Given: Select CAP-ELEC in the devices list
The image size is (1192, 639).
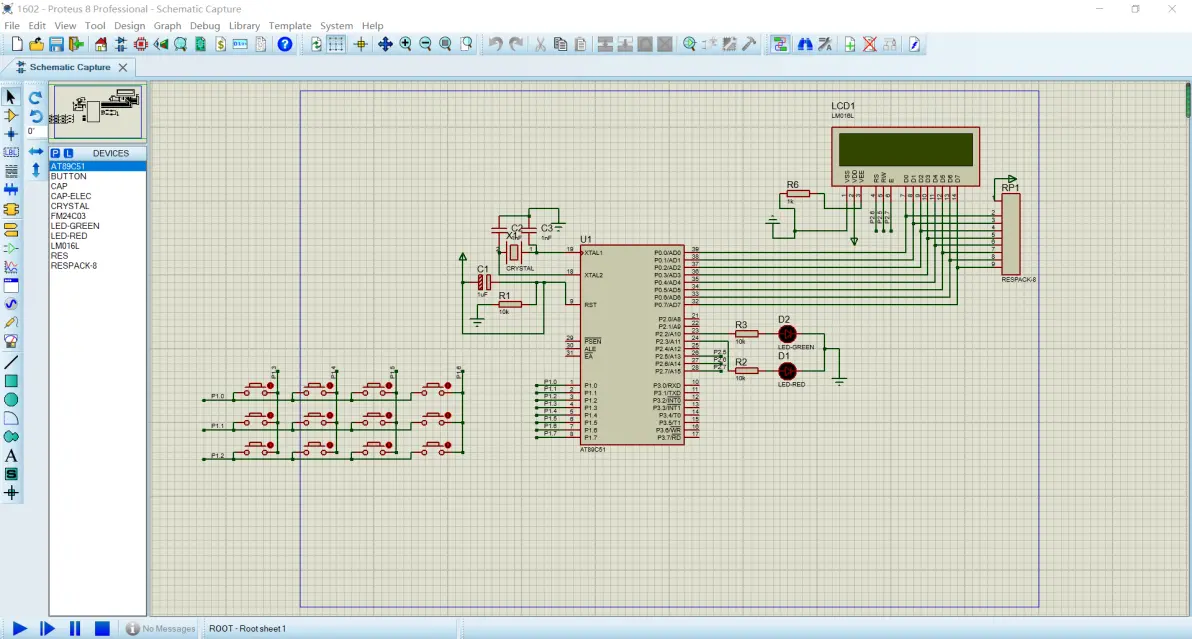Looking at the screenshot, I should [97, 196].
